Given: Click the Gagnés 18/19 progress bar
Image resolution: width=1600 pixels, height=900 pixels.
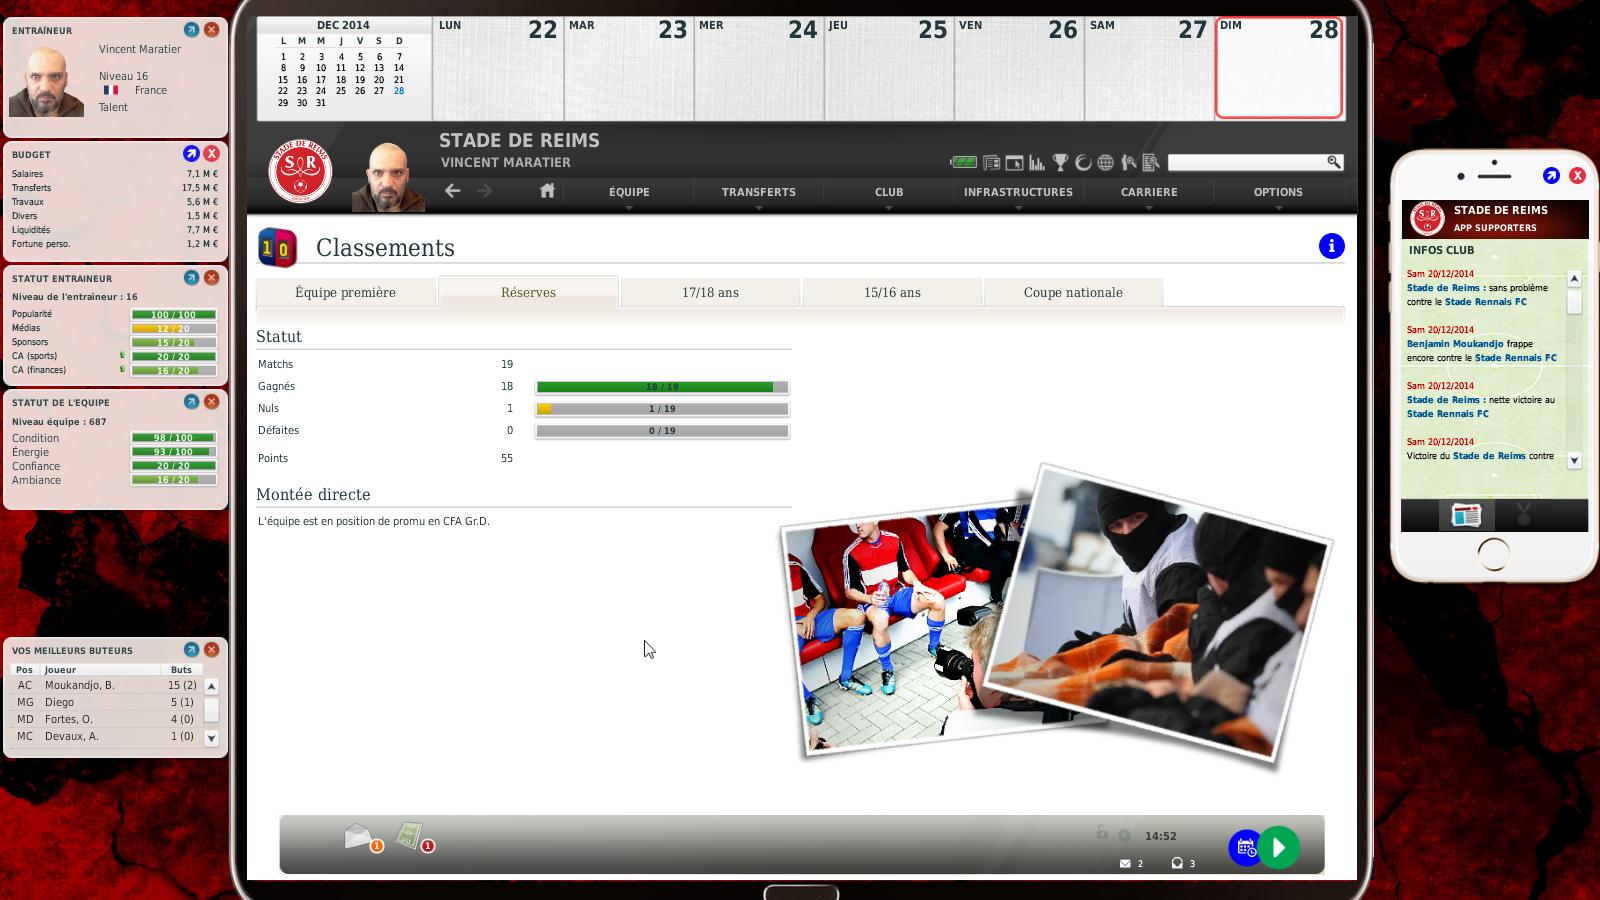Looking at the screenshot, I should (662, 386).
